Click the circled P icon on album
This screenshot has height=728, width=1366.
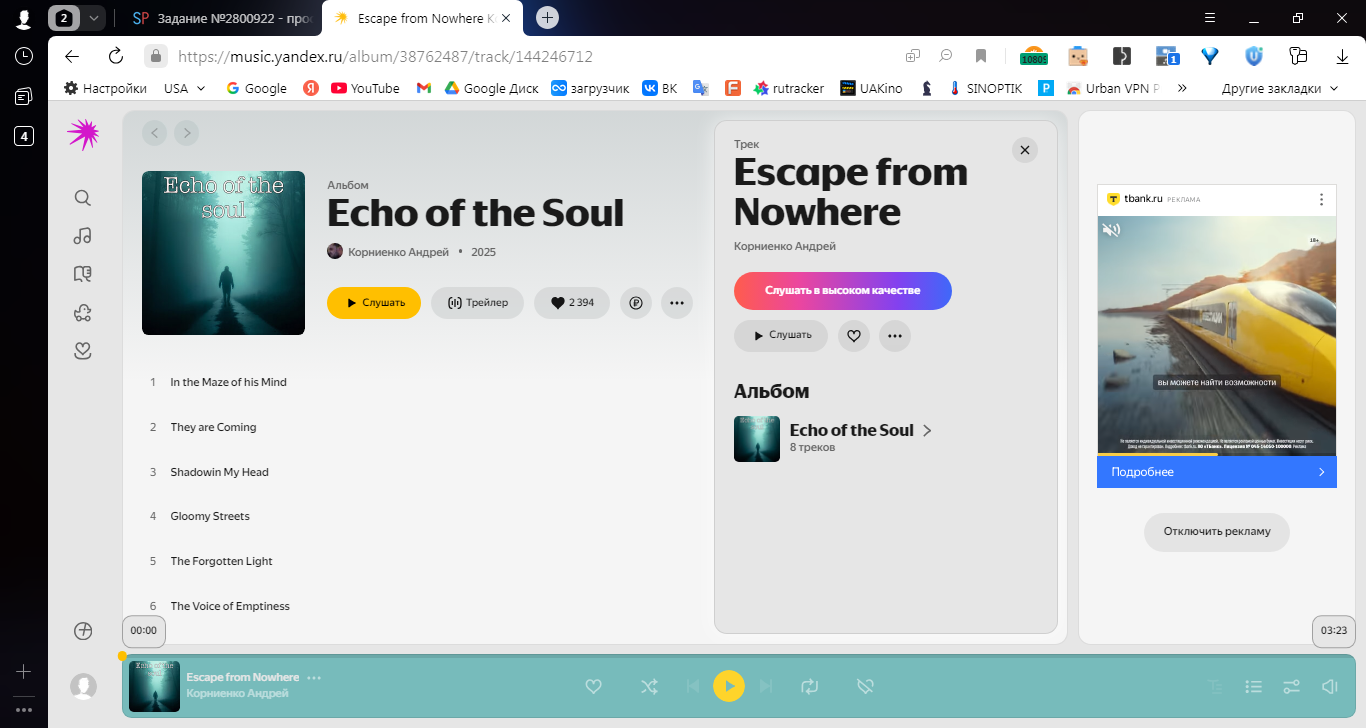point(636,303)
